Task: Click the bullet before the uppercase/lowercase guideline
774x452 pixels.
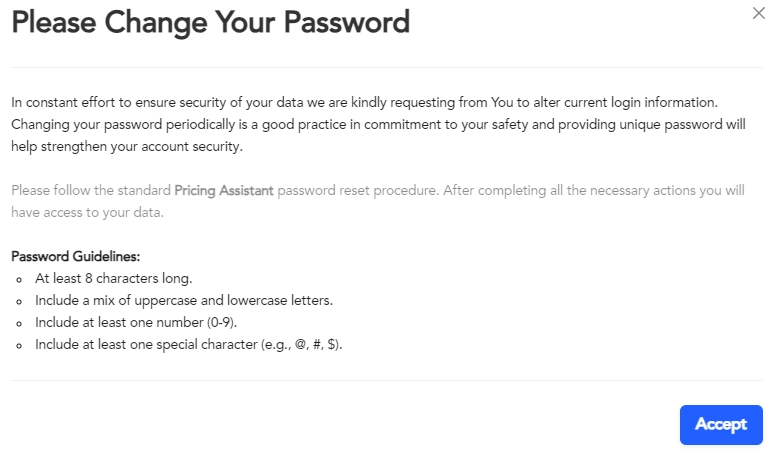Action: [x=20, y=301]
